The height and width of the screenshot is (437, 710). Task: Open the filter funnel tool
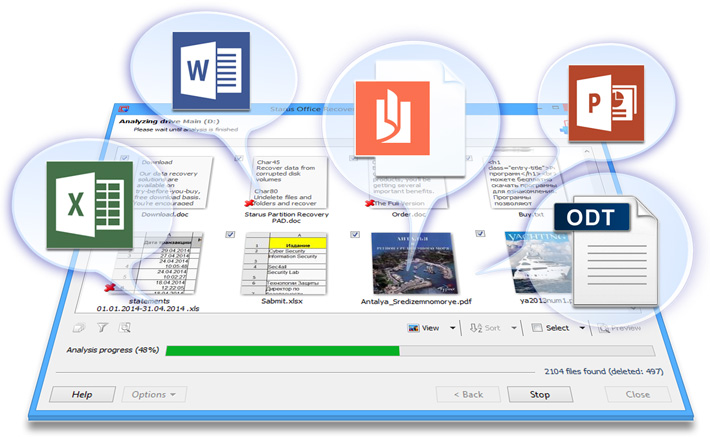pos(102,327)
